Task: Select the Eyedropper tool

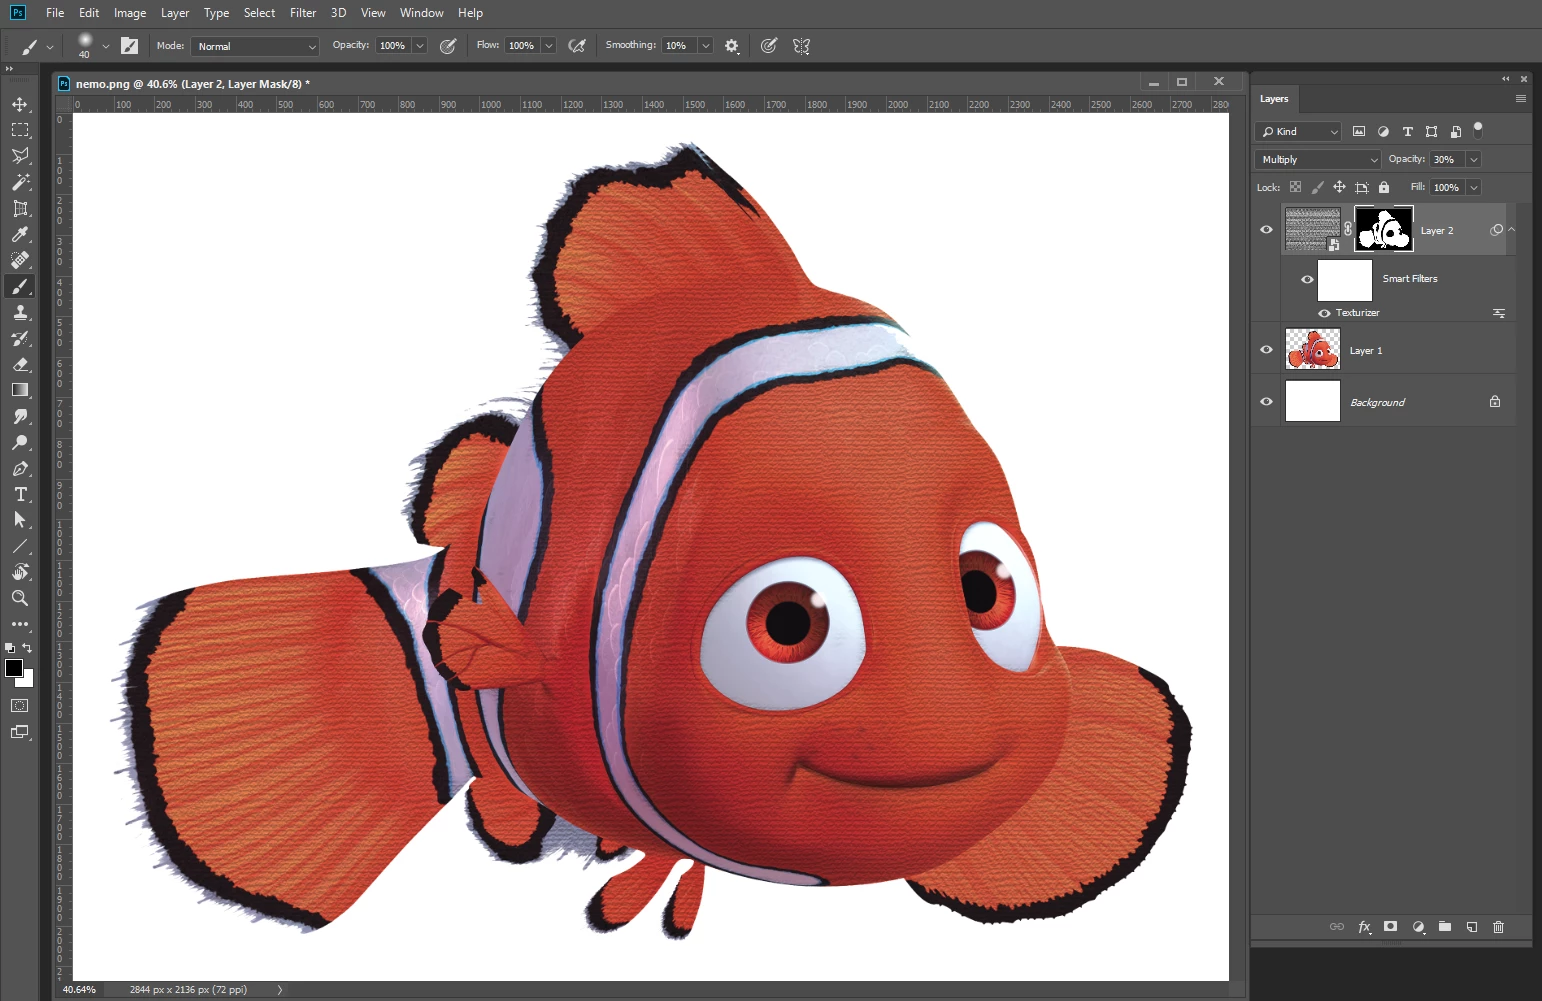Action: pos(20,234)
